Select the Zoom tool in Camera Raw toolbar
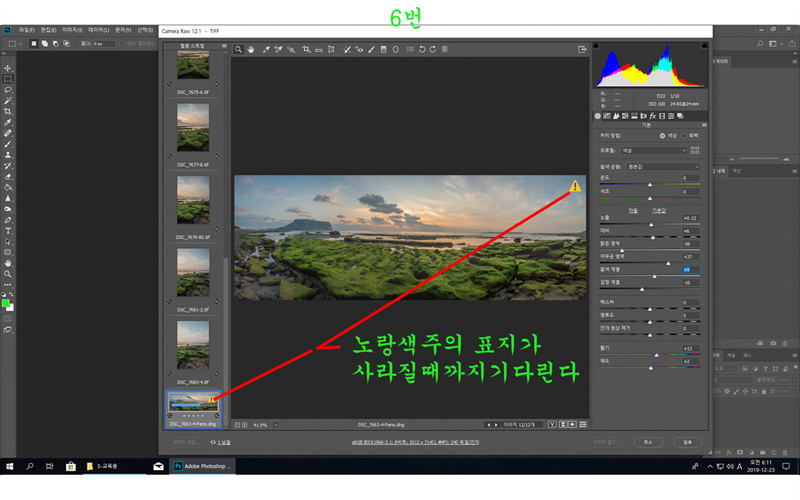Viewport: 800px width, 500px height. click(238, 49)
